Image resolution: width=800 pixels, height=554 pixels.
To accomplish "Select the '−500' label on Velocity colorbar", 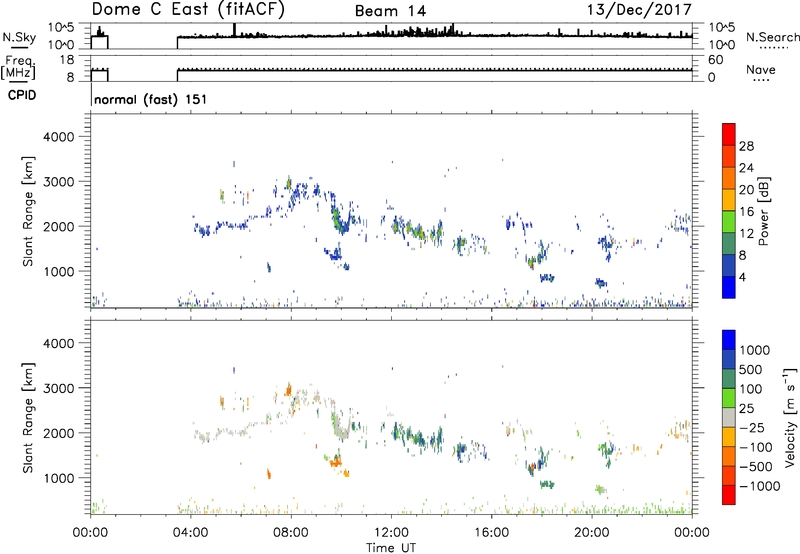I will click(x=756, y=466).
